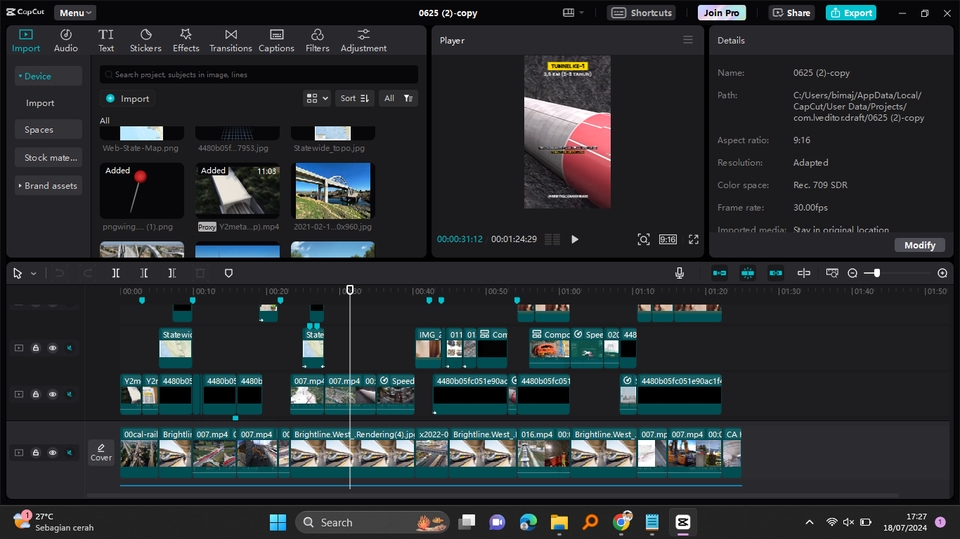Click the Modify button in Details panel
Image resolution: width=960 pixels, height=539 pixels.
click(919, 245)
